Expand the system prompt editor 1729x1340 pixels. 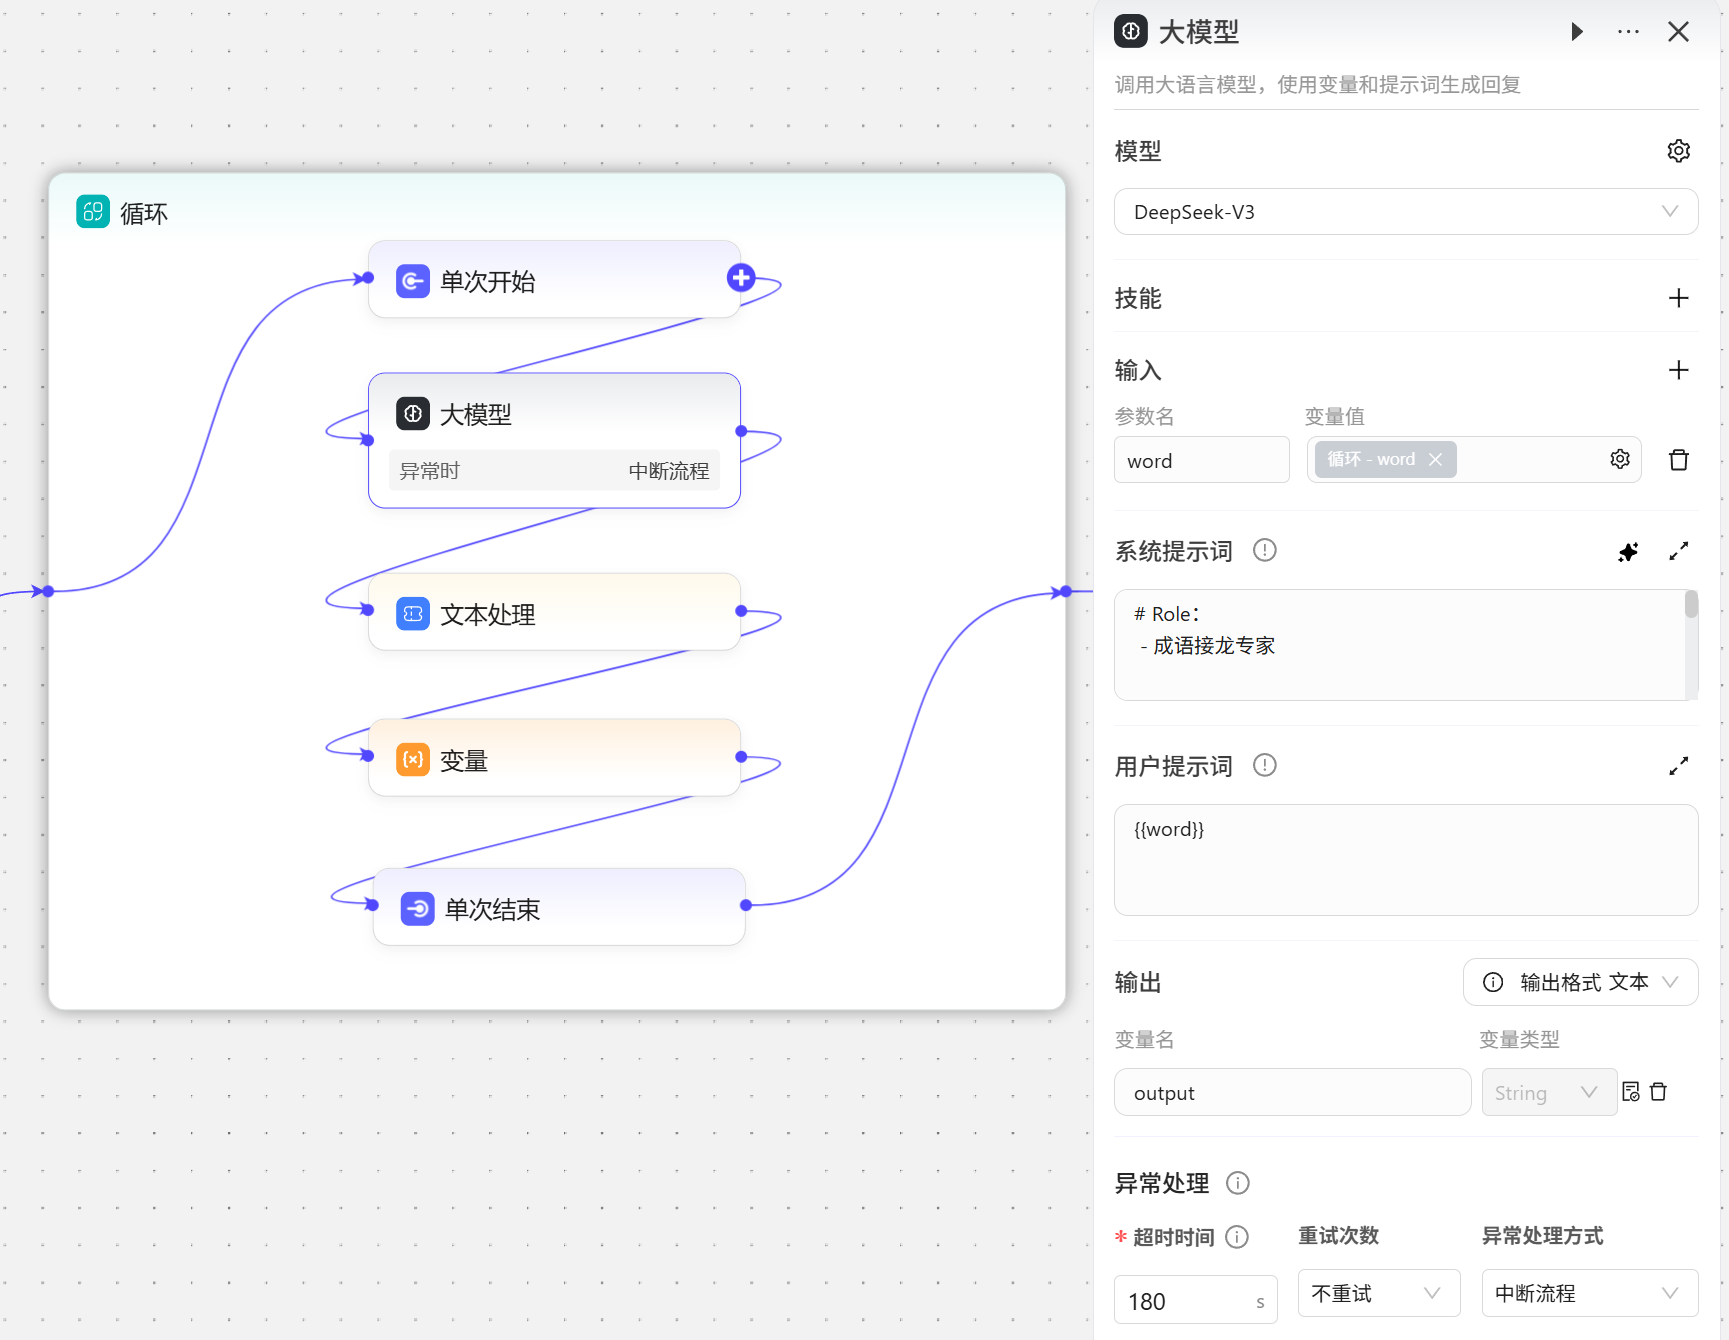[x=1678, y=551]
